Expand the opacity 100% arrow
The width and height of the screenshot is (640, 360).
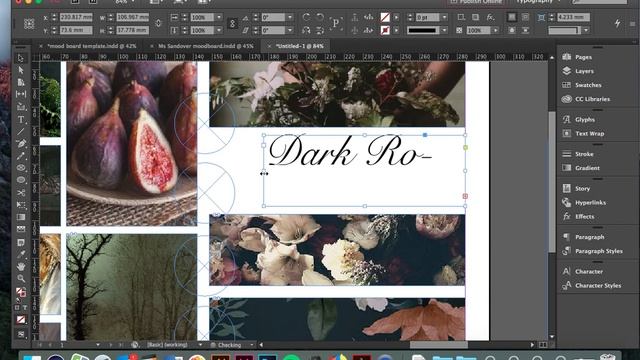(496, 30)
